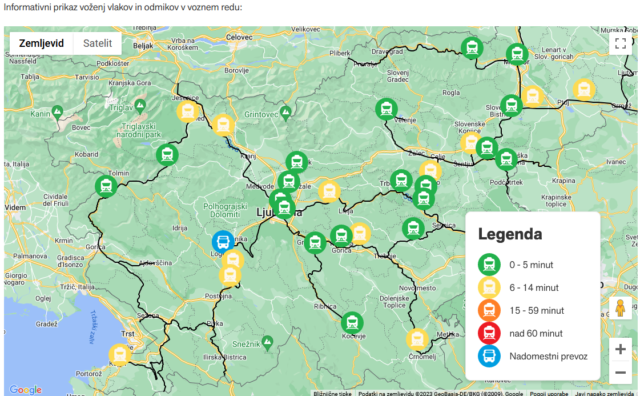640x396 pixels.
Task: Select the yellow train marker at Jesenice
Action: 188,111
